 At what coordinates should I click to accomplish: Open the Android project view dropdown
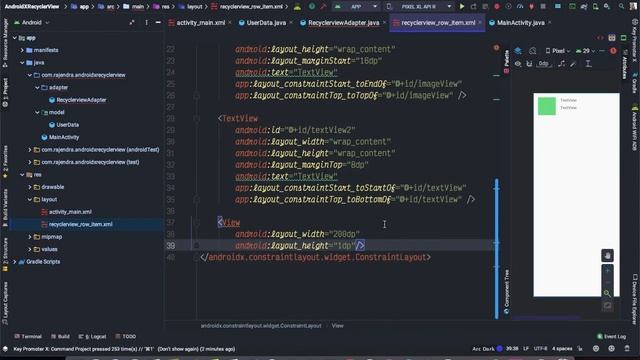pyautogui.click(x=32, y=23)
